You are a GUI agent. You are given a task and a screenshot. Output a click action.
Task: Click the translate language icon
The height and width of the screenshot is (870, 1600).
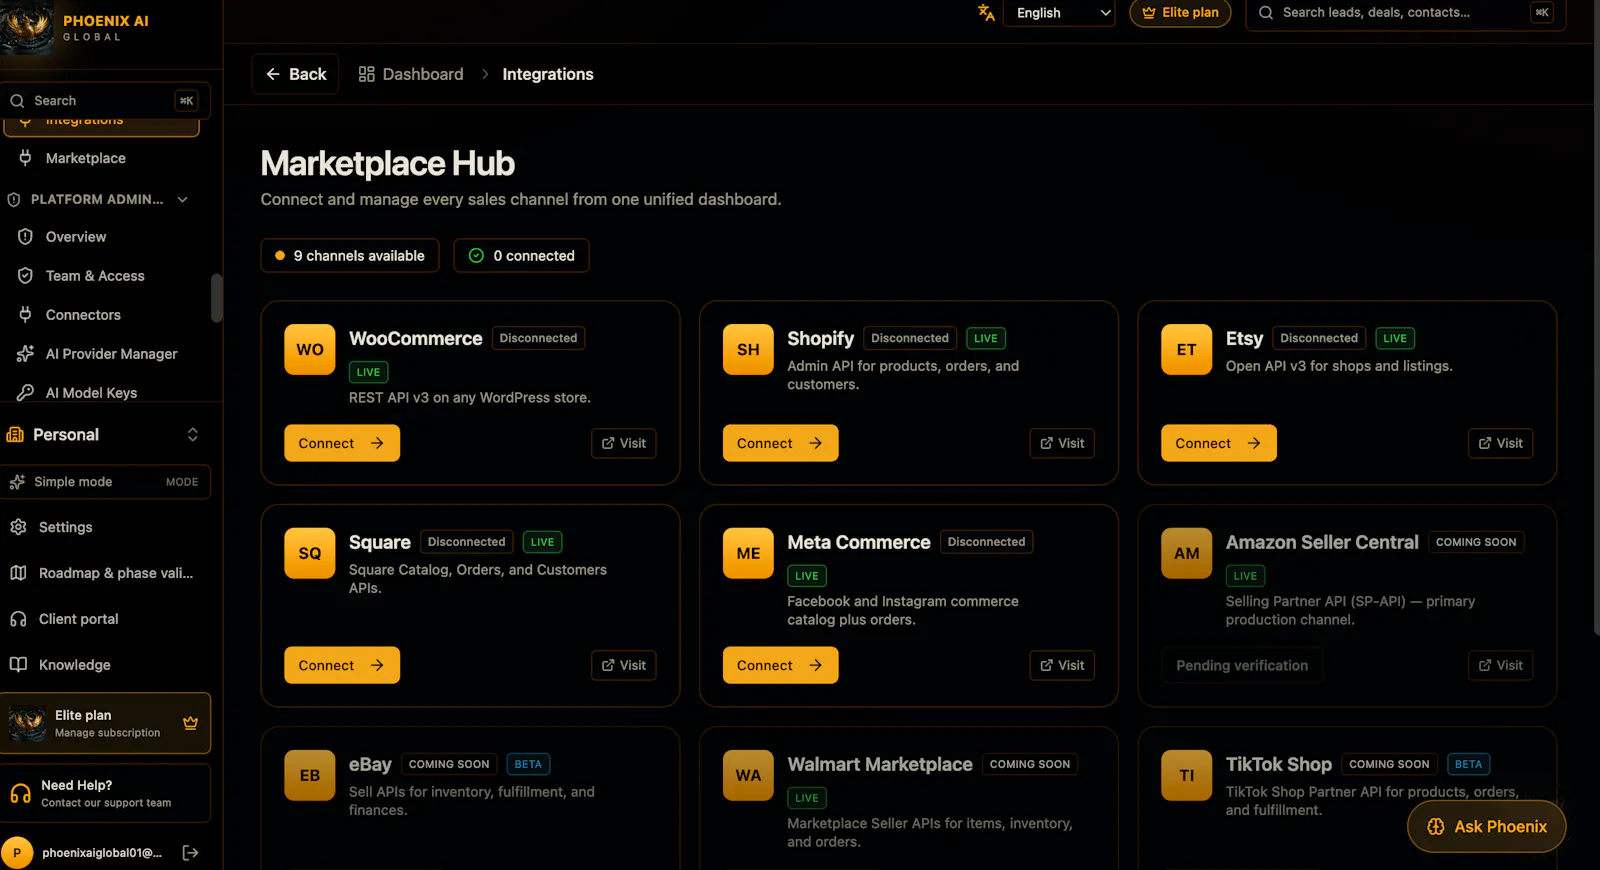click(986, 12)
